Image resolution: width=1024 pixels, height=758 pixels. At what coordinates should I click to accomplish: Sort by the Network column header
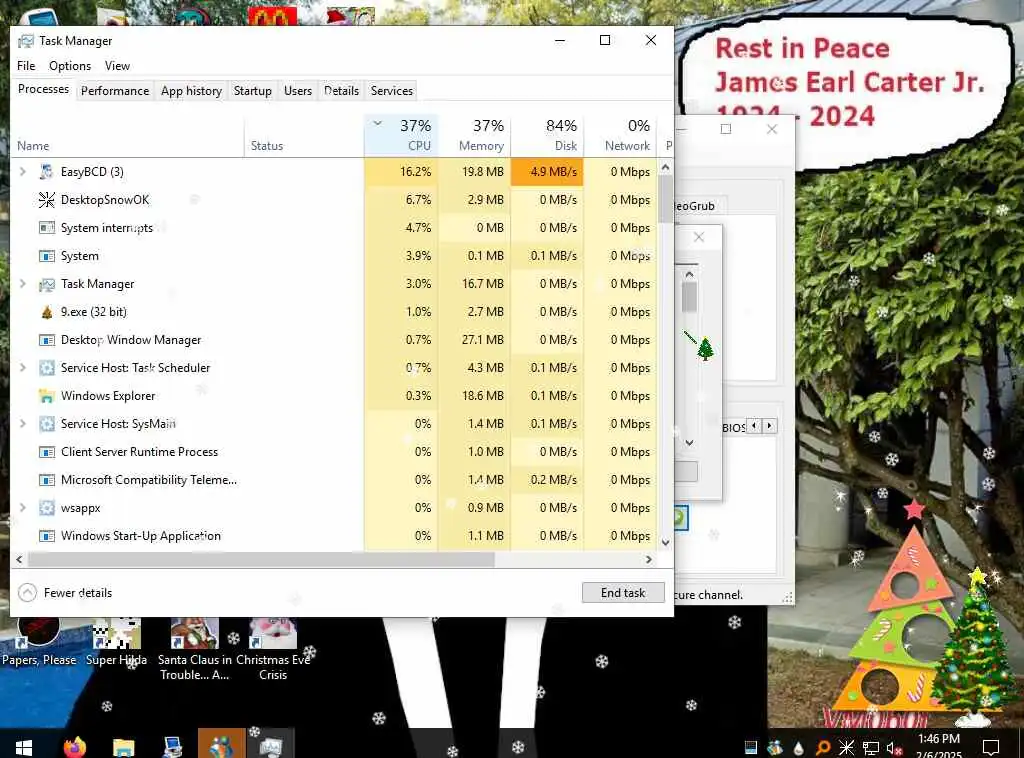(620, 135)
